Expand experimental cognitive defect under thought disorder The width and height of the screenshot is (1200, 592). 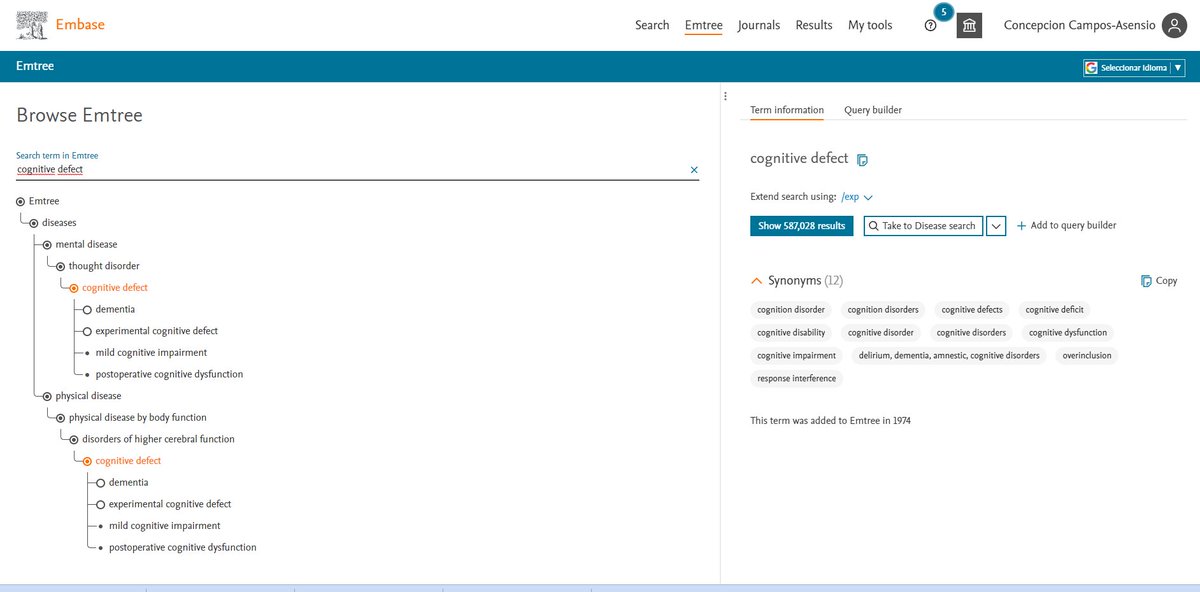[88, 331]
